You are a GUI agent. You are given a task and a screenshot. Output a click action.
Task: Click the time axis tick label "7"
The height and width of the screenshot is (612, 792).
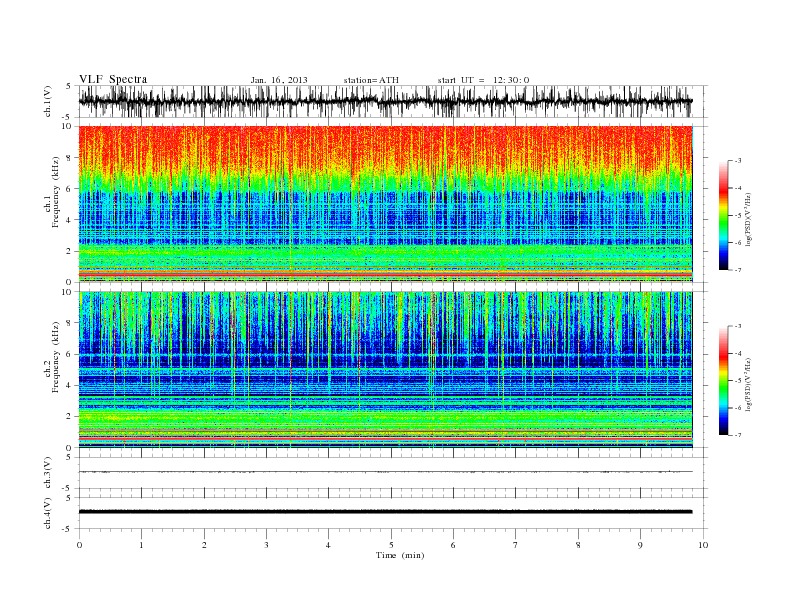point(516,545)
